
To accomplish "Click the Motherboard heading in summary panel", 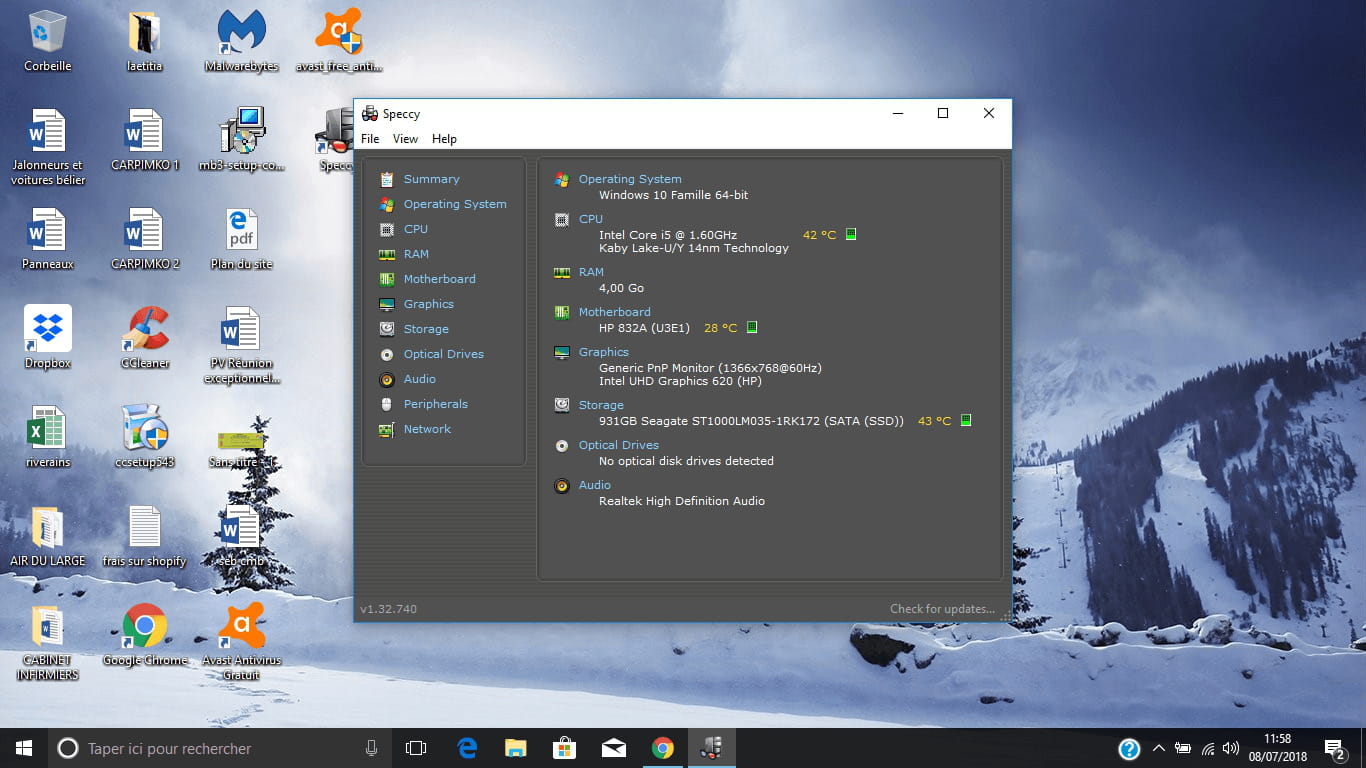I will pyautogui.click(x=614, y=312).
